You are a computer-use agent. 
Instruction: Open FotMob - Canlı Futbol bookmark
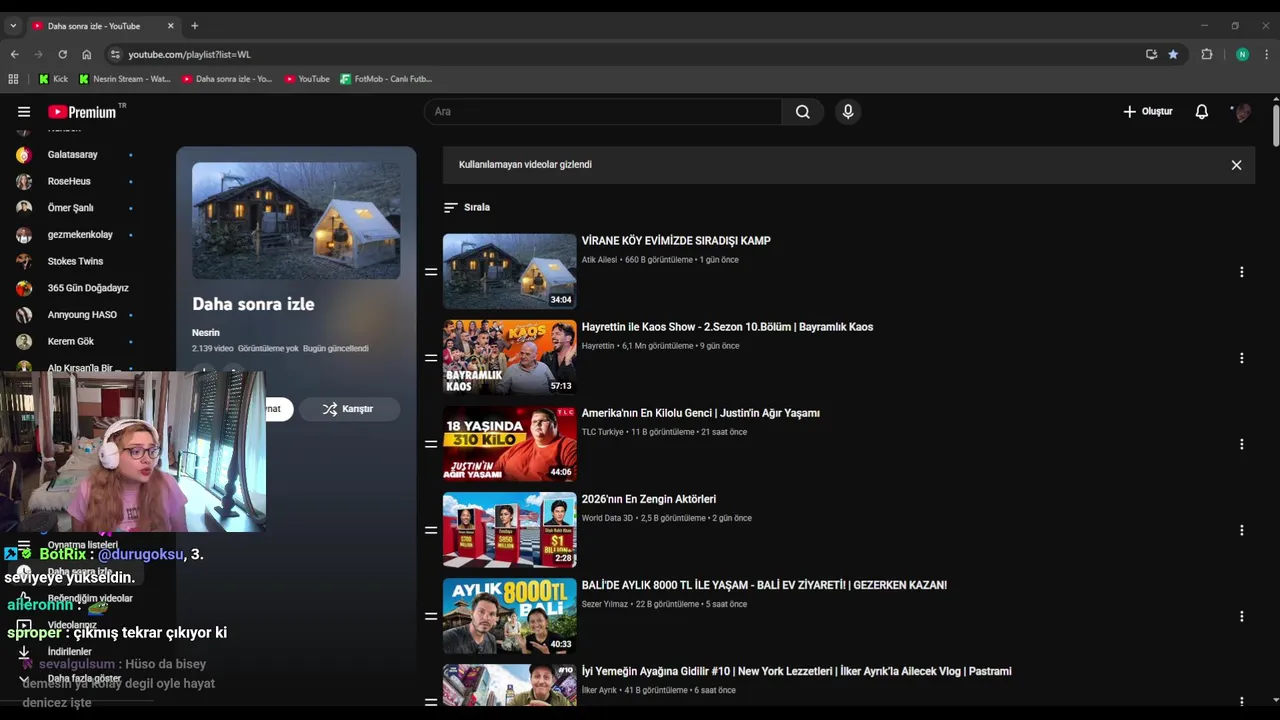click(386, 79)
